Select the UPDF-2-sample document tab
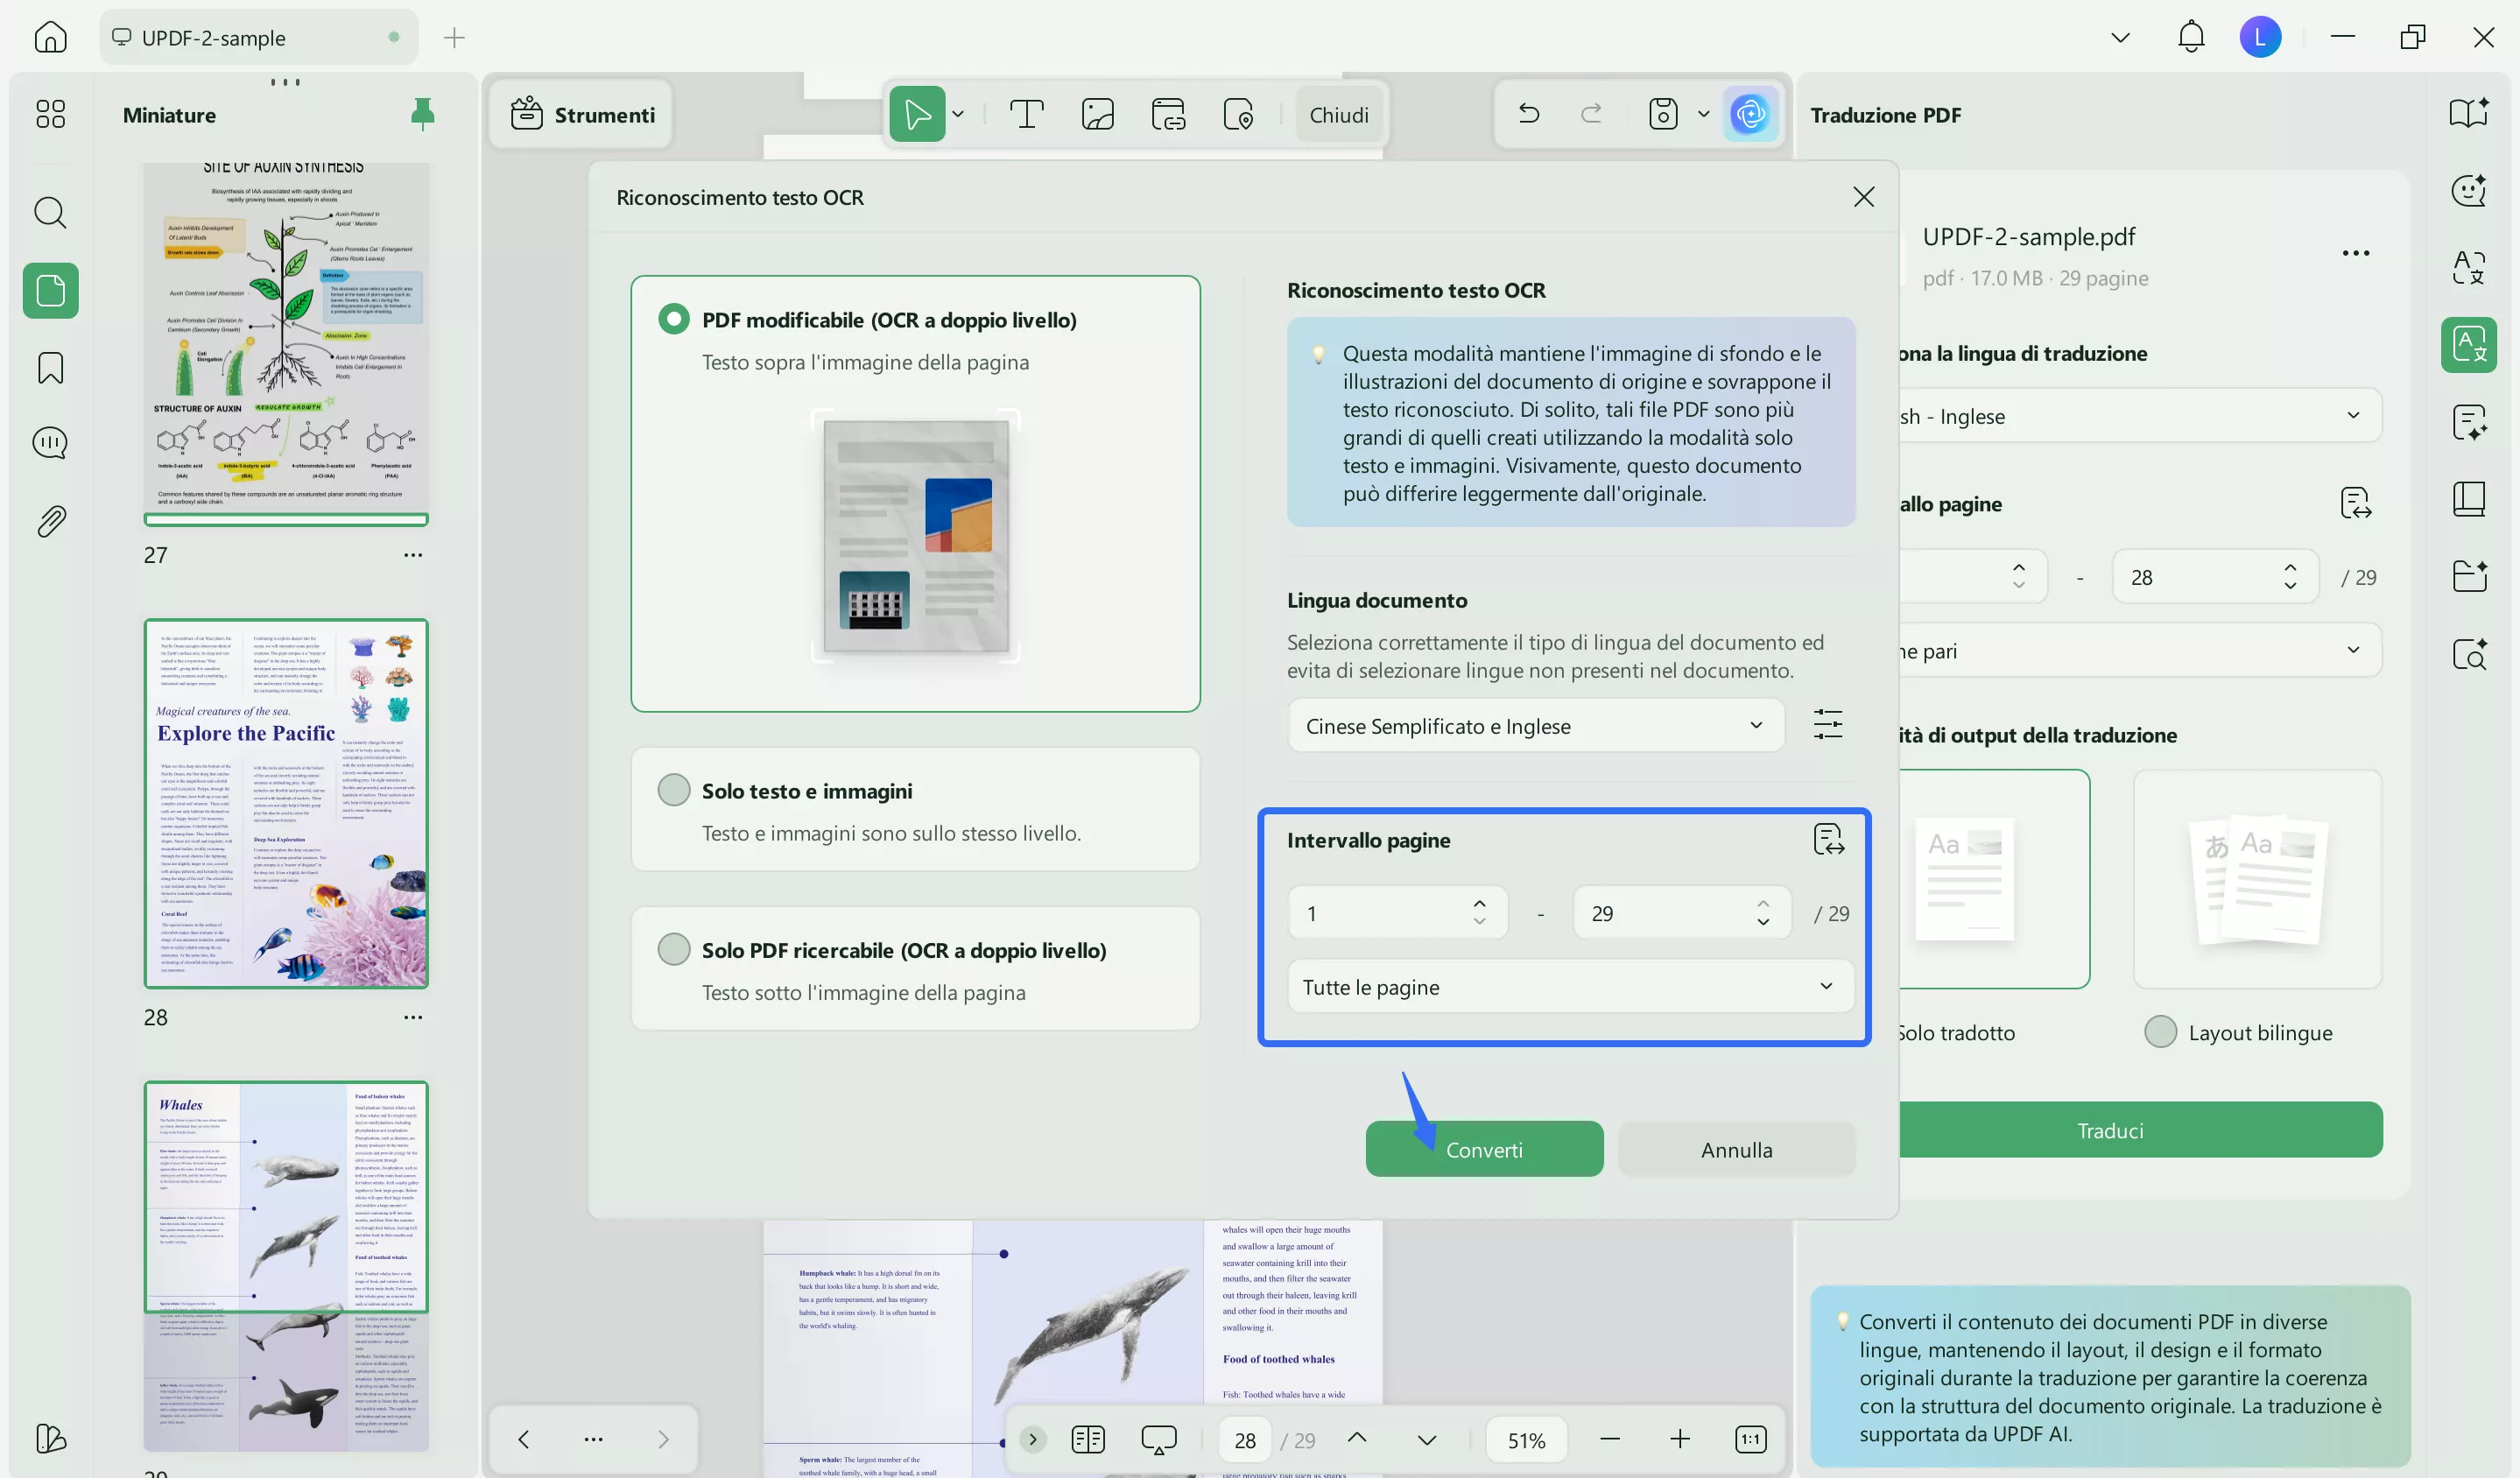Viewport: 2520px width, 1478px height. [255, 37]
